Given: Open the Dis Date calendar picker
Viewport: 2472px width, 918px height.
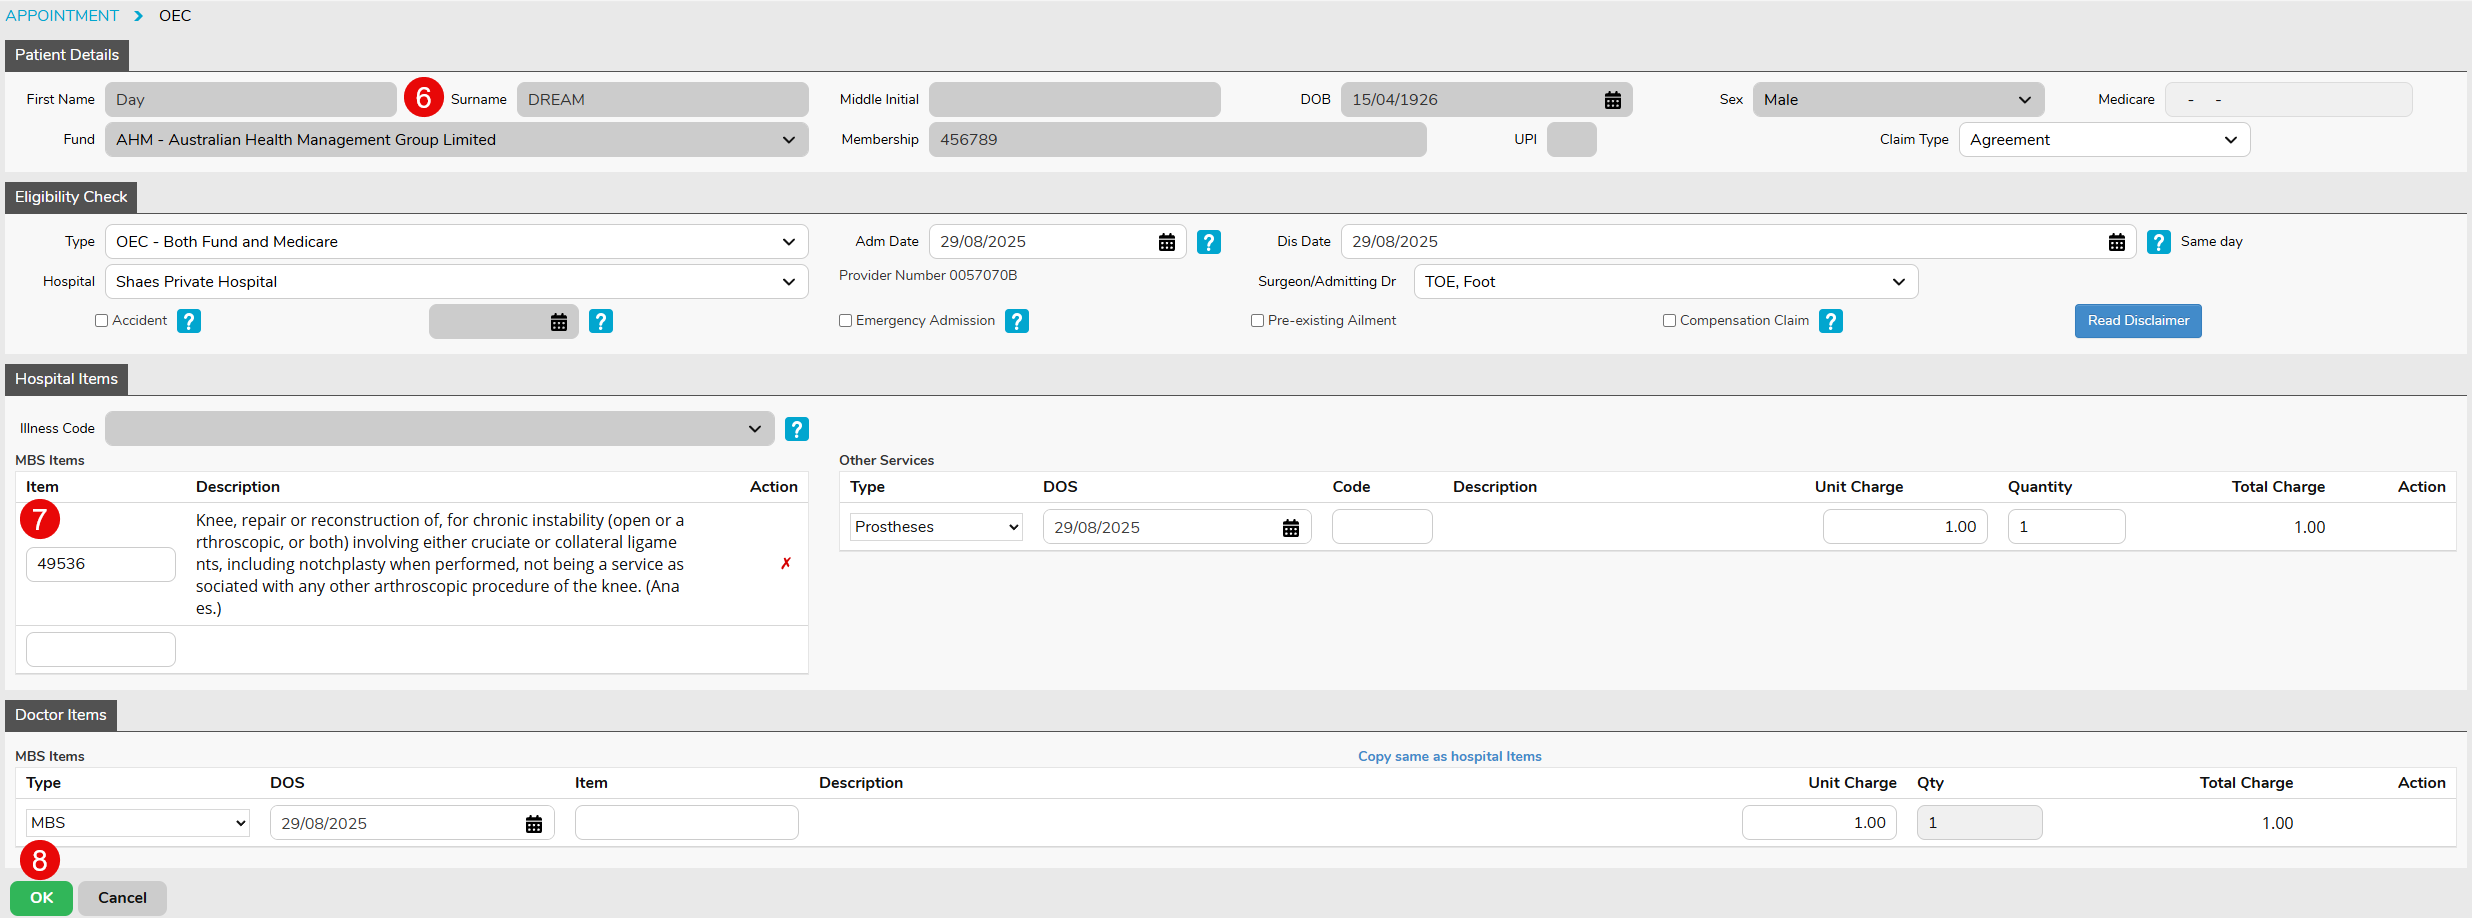Looking at the screenshot, I should [2116, 242].
